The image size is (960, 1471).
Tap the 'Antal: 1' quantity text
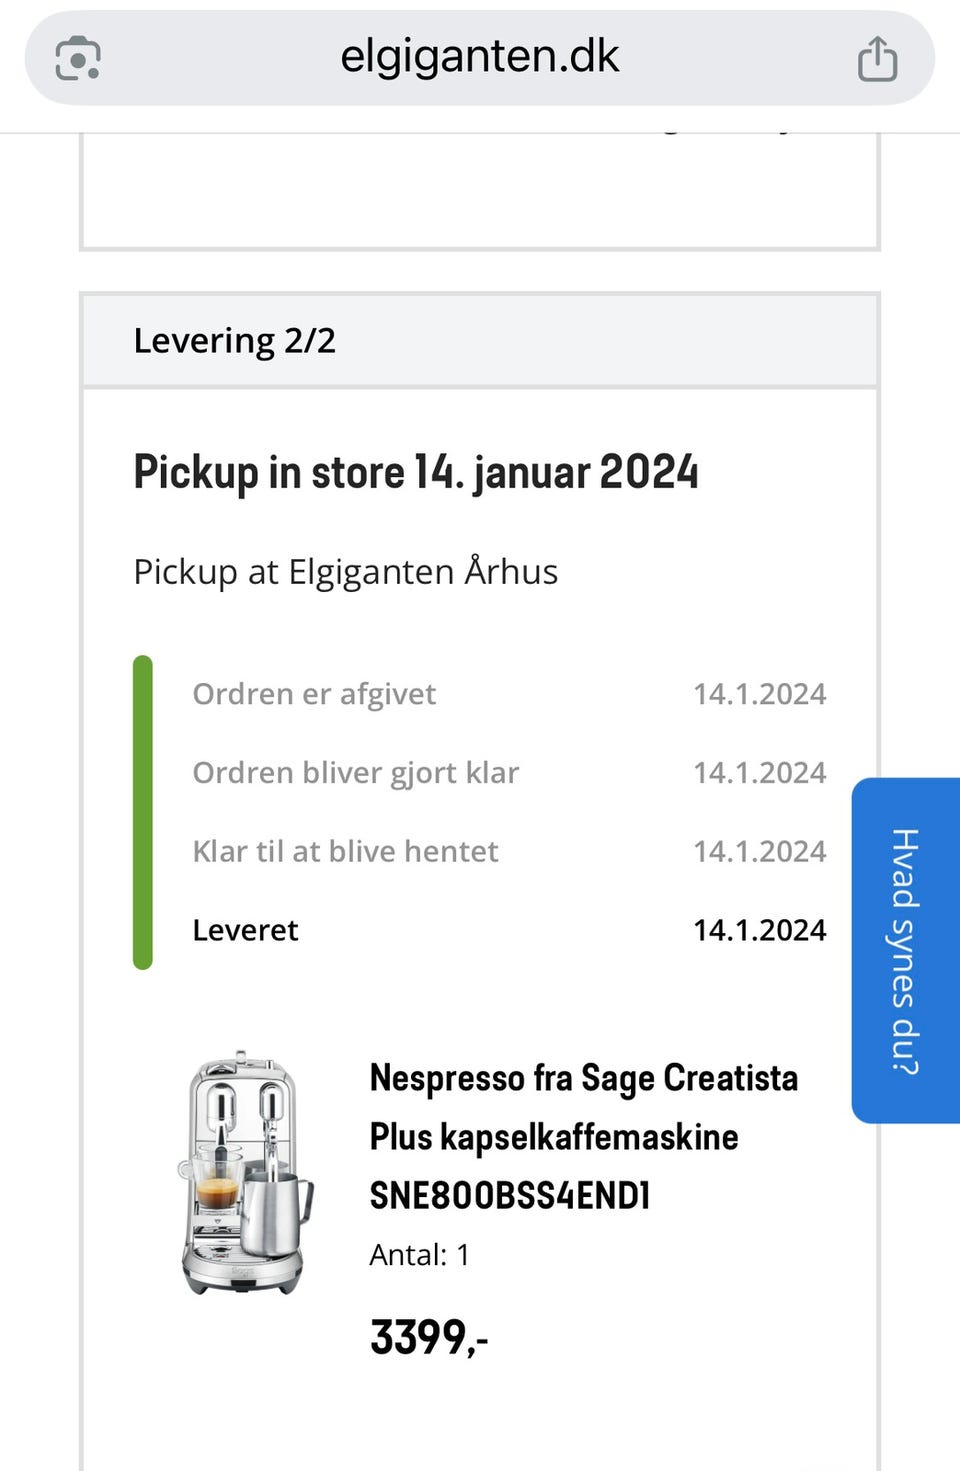419,1254
